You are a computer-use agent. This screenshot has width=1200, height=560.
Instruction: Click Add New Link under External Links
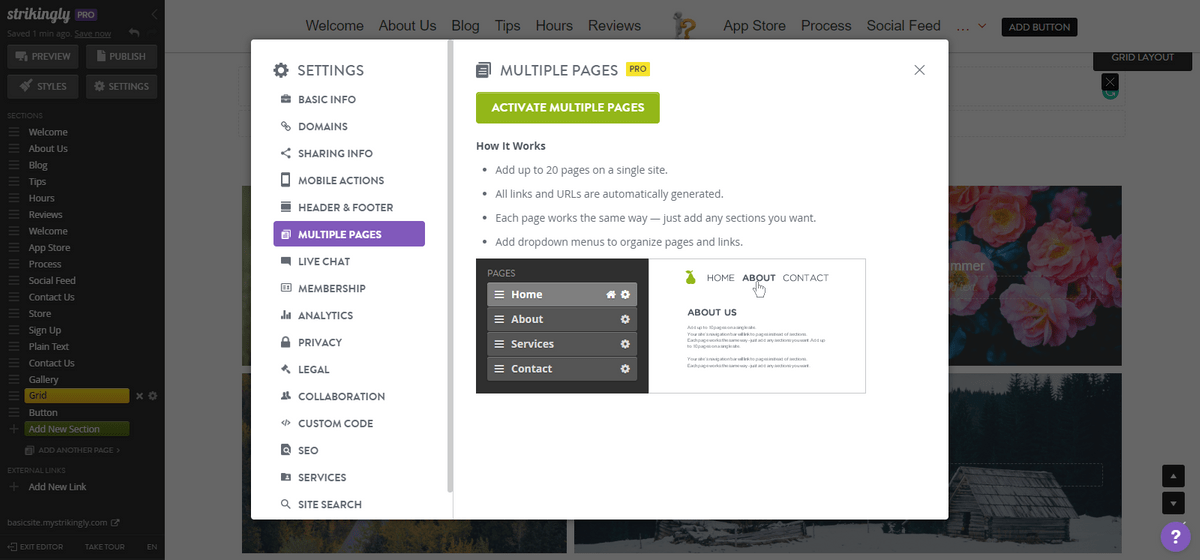tap(57, 487)
